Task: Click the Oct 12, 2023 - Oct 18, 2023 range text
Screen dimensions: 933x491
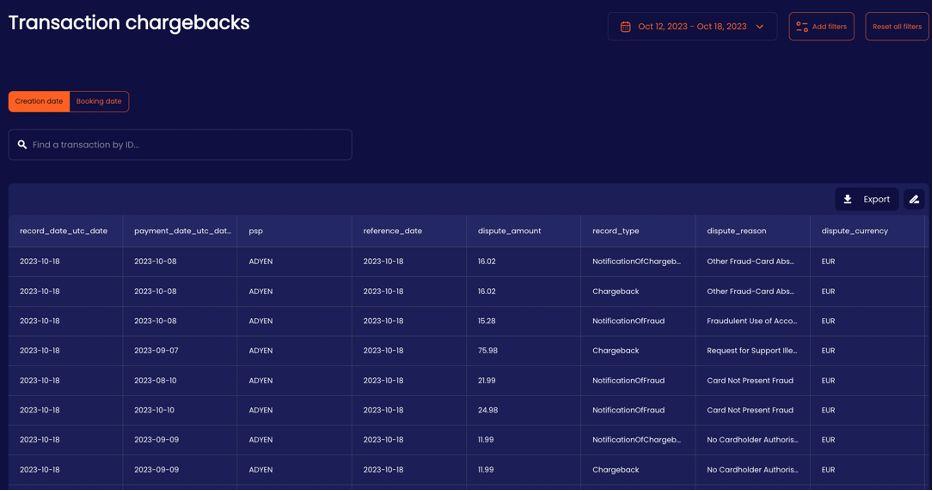Action: tap(692, 27)
